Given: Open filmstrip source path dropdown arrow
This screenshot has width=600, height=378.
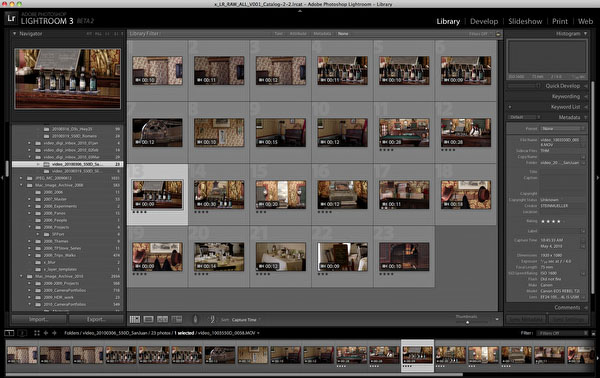Looking at the screenshot, I should point(258,333).
